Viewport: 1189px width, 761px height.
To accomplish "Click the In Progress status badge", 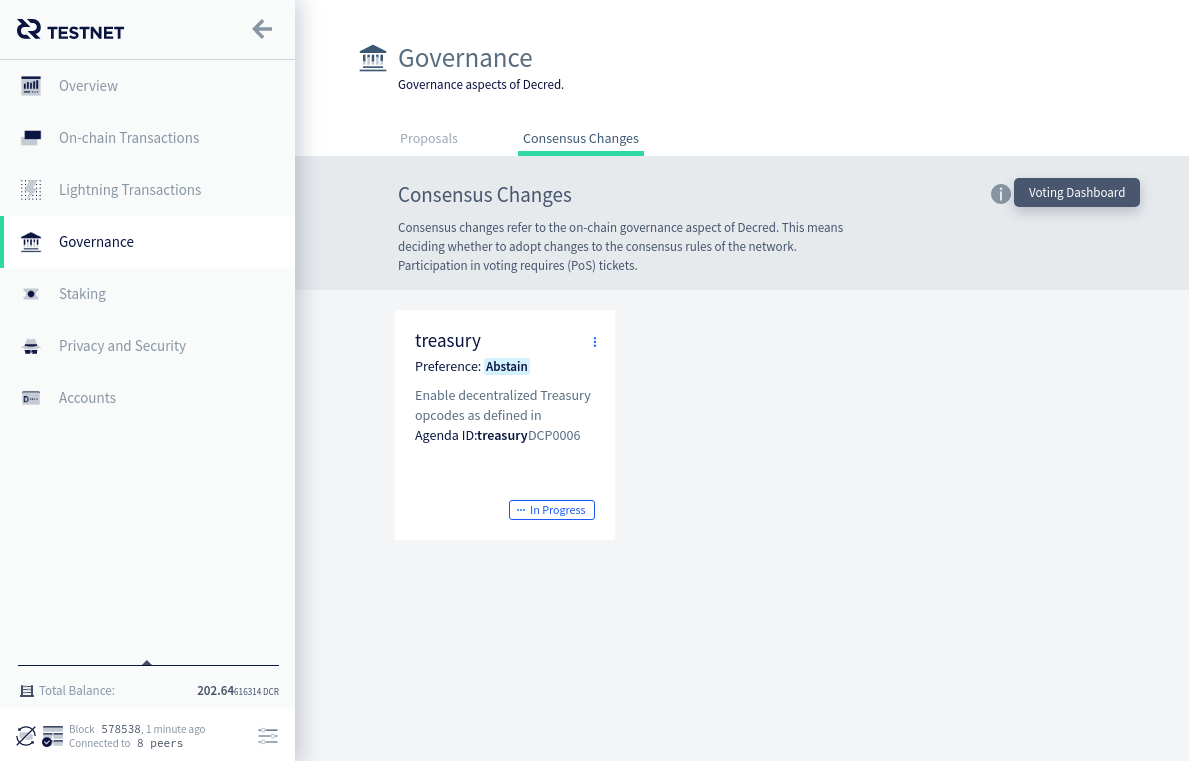I will 552,510.
